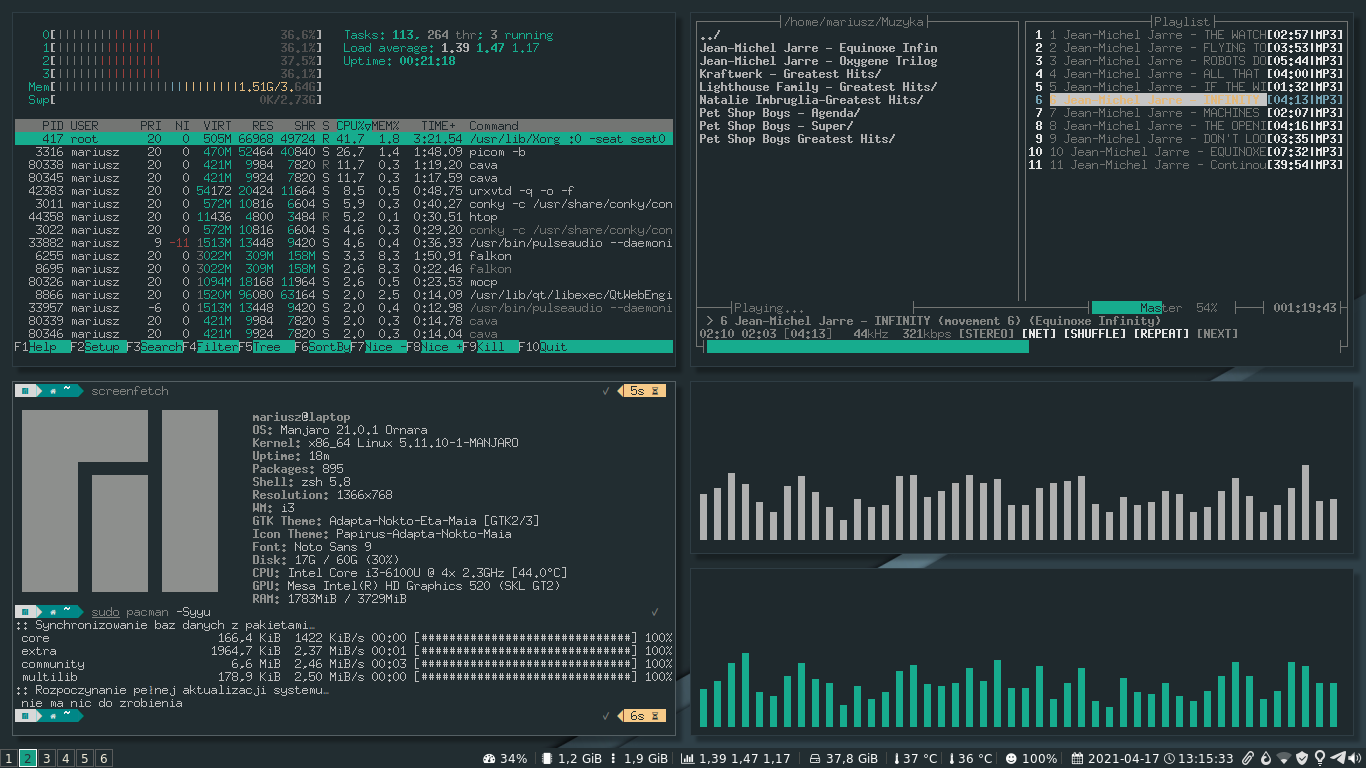This screenshot has height=768, width=1366.
Task: Click the clock icon beside 13:15:33
Action: point(1169,759)
